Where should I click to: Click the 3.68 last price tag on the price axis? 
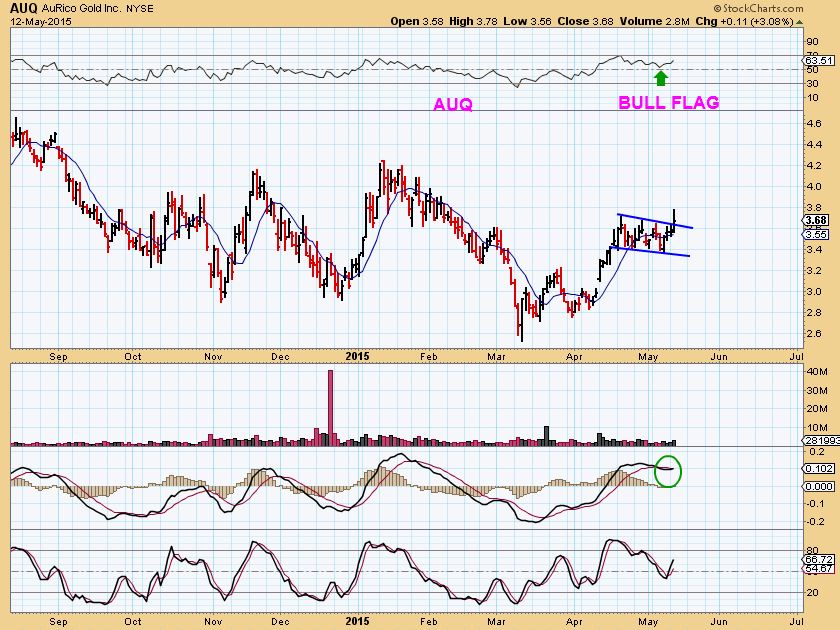click(815, 220)
